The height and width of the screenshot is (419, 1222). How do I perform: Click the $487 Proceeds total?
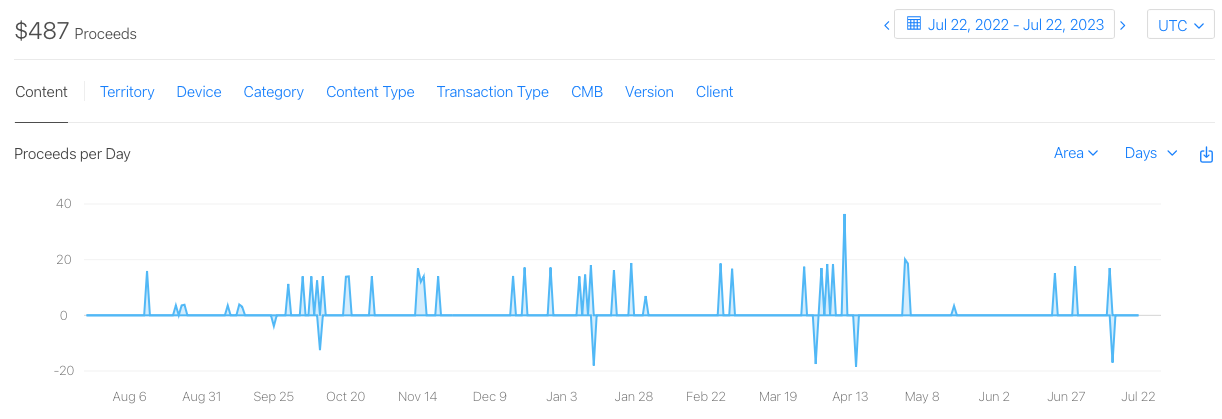click(76, 32)
